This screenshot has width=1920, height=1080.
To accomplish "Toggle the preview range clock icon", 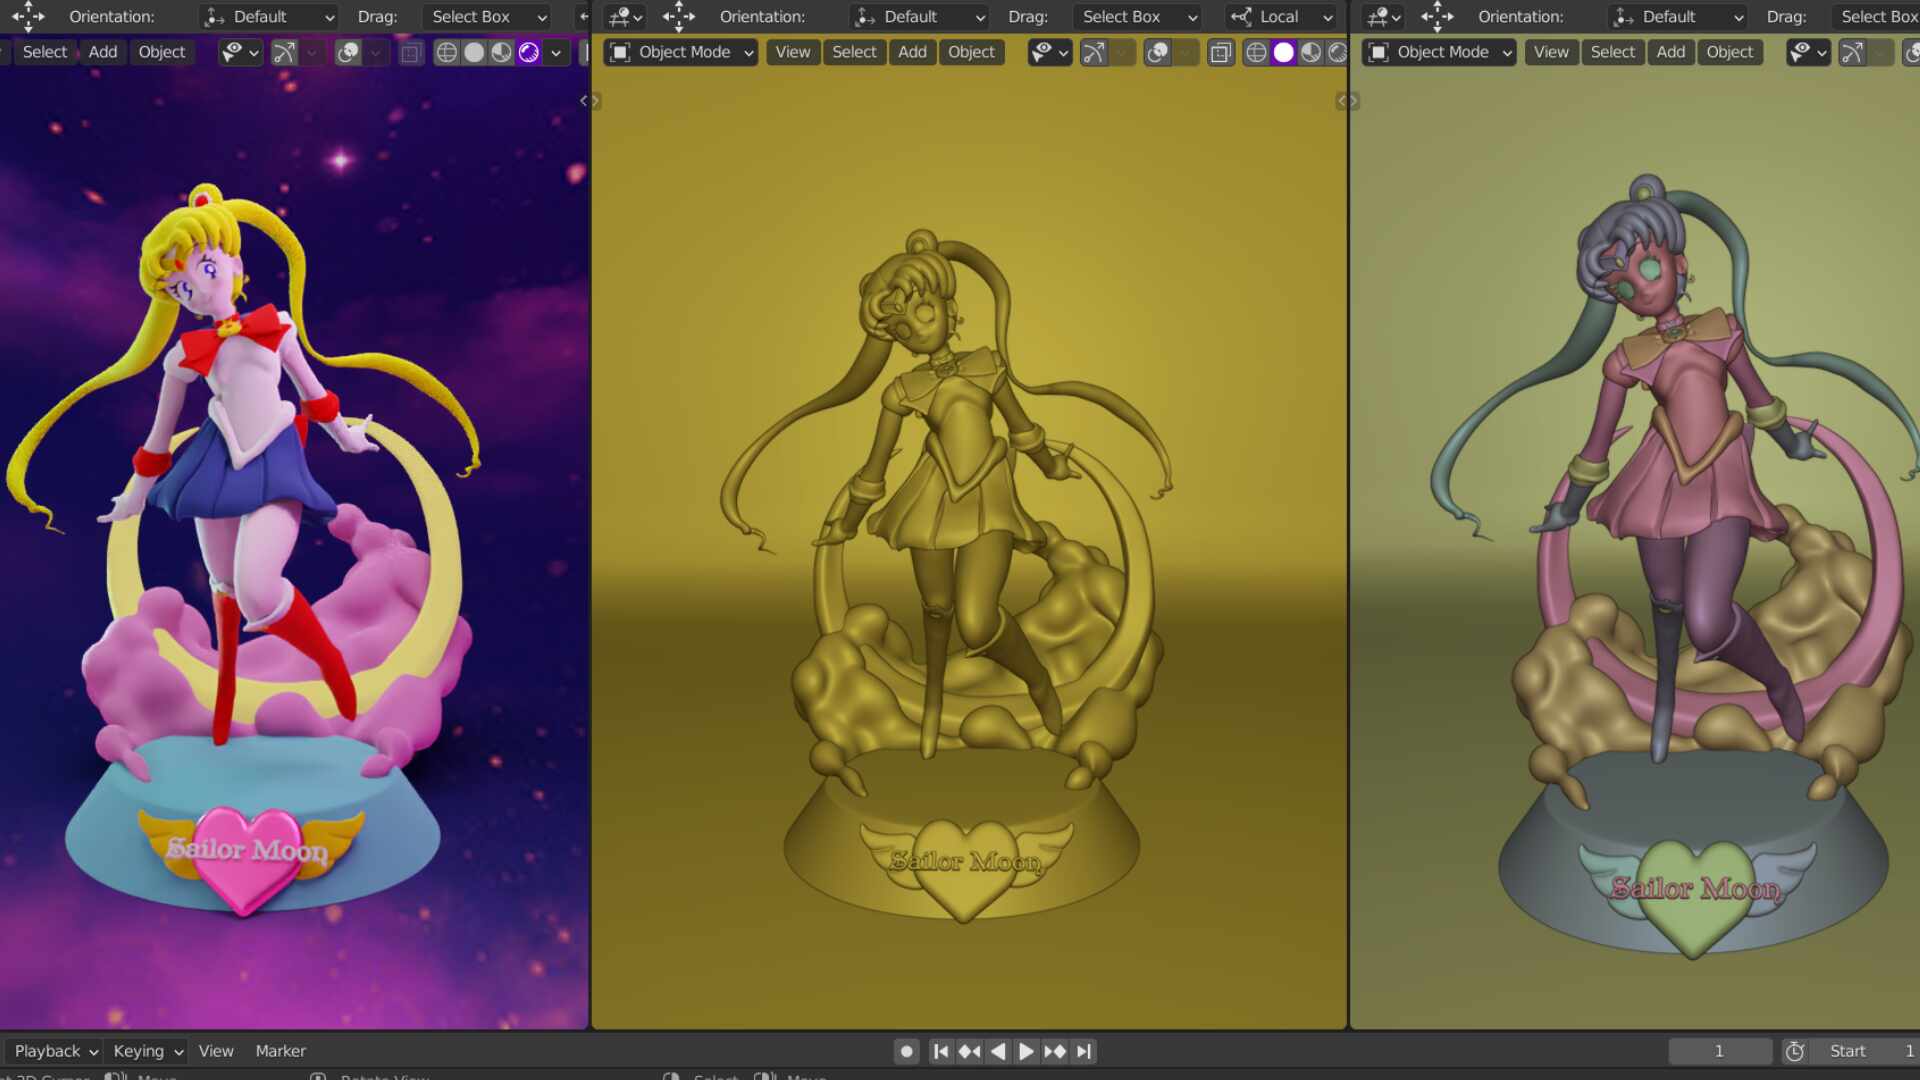I will [1795, 1051].
